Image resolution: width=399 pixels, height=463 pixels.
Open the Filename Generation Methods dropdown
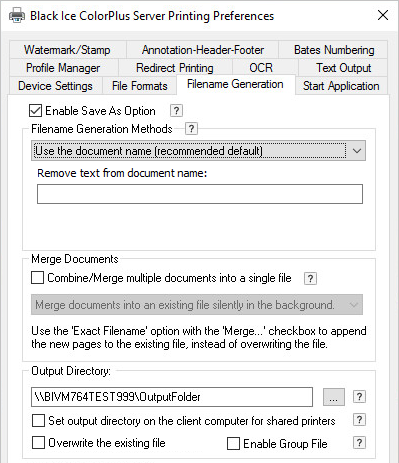point(198,151)
